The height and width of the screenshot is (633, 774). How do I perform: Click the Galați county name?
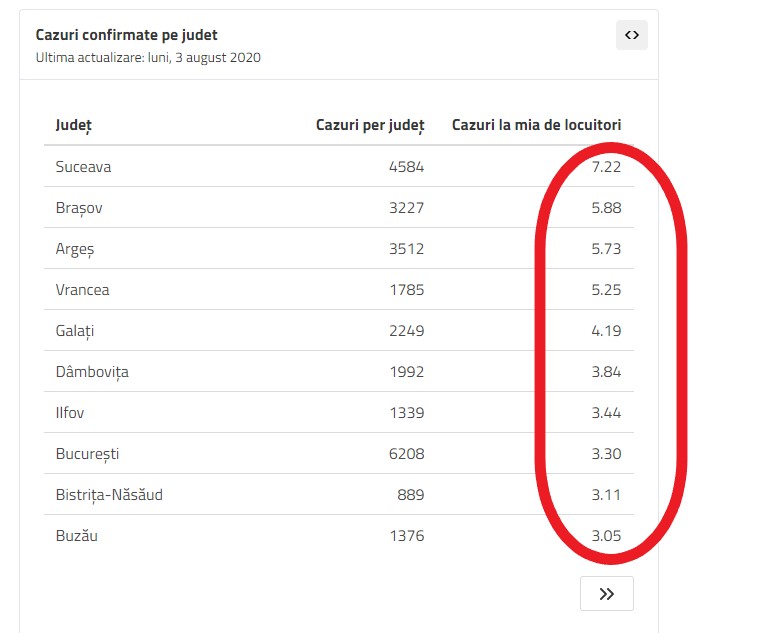75,331
